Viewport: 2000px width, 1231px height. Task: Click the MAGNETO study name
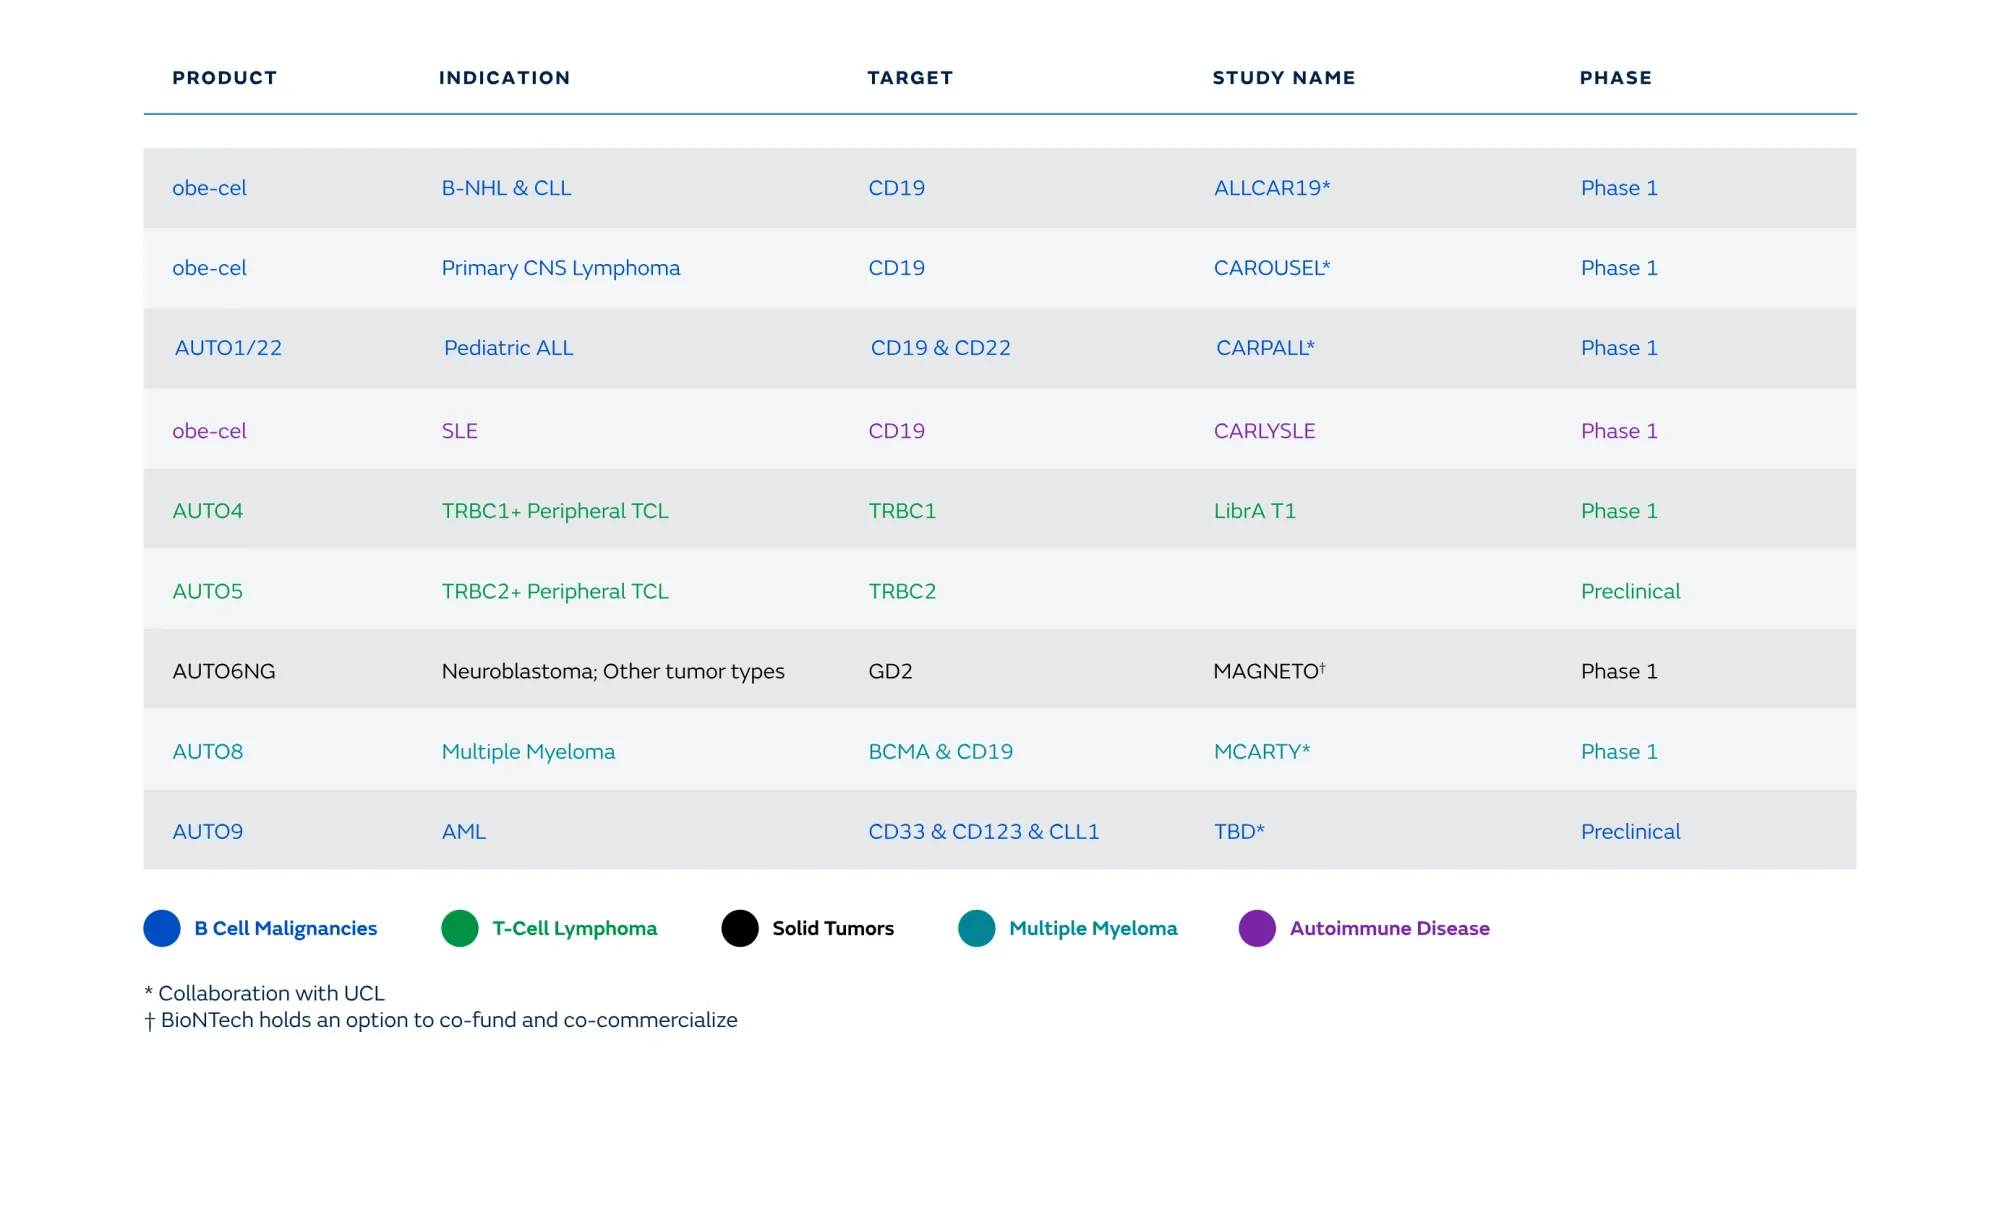pyautogui.click(x=1268, y=671)
